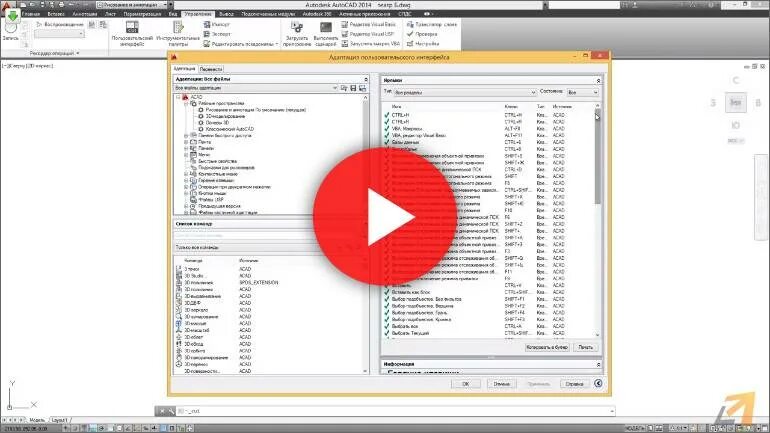Expand the Меню tree node
The image size is (770, 433).
186,155
